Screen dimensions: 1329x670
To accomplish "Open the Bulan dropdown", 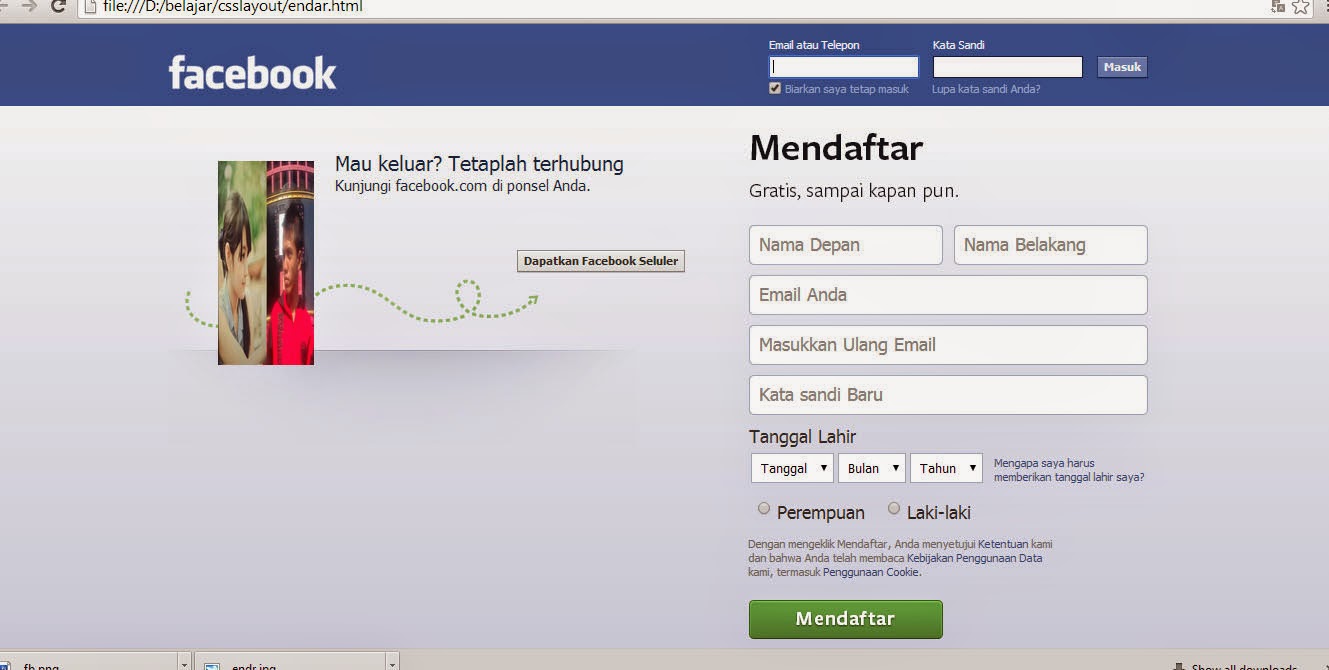I will [872, 468].
